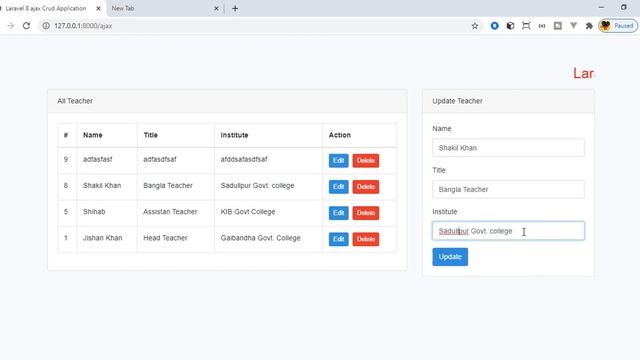The height and width of the screenshot is (360, 640).
Task: Close the Laravel 8 ajax Crud Application tab
Action: [x=98, y=8]
